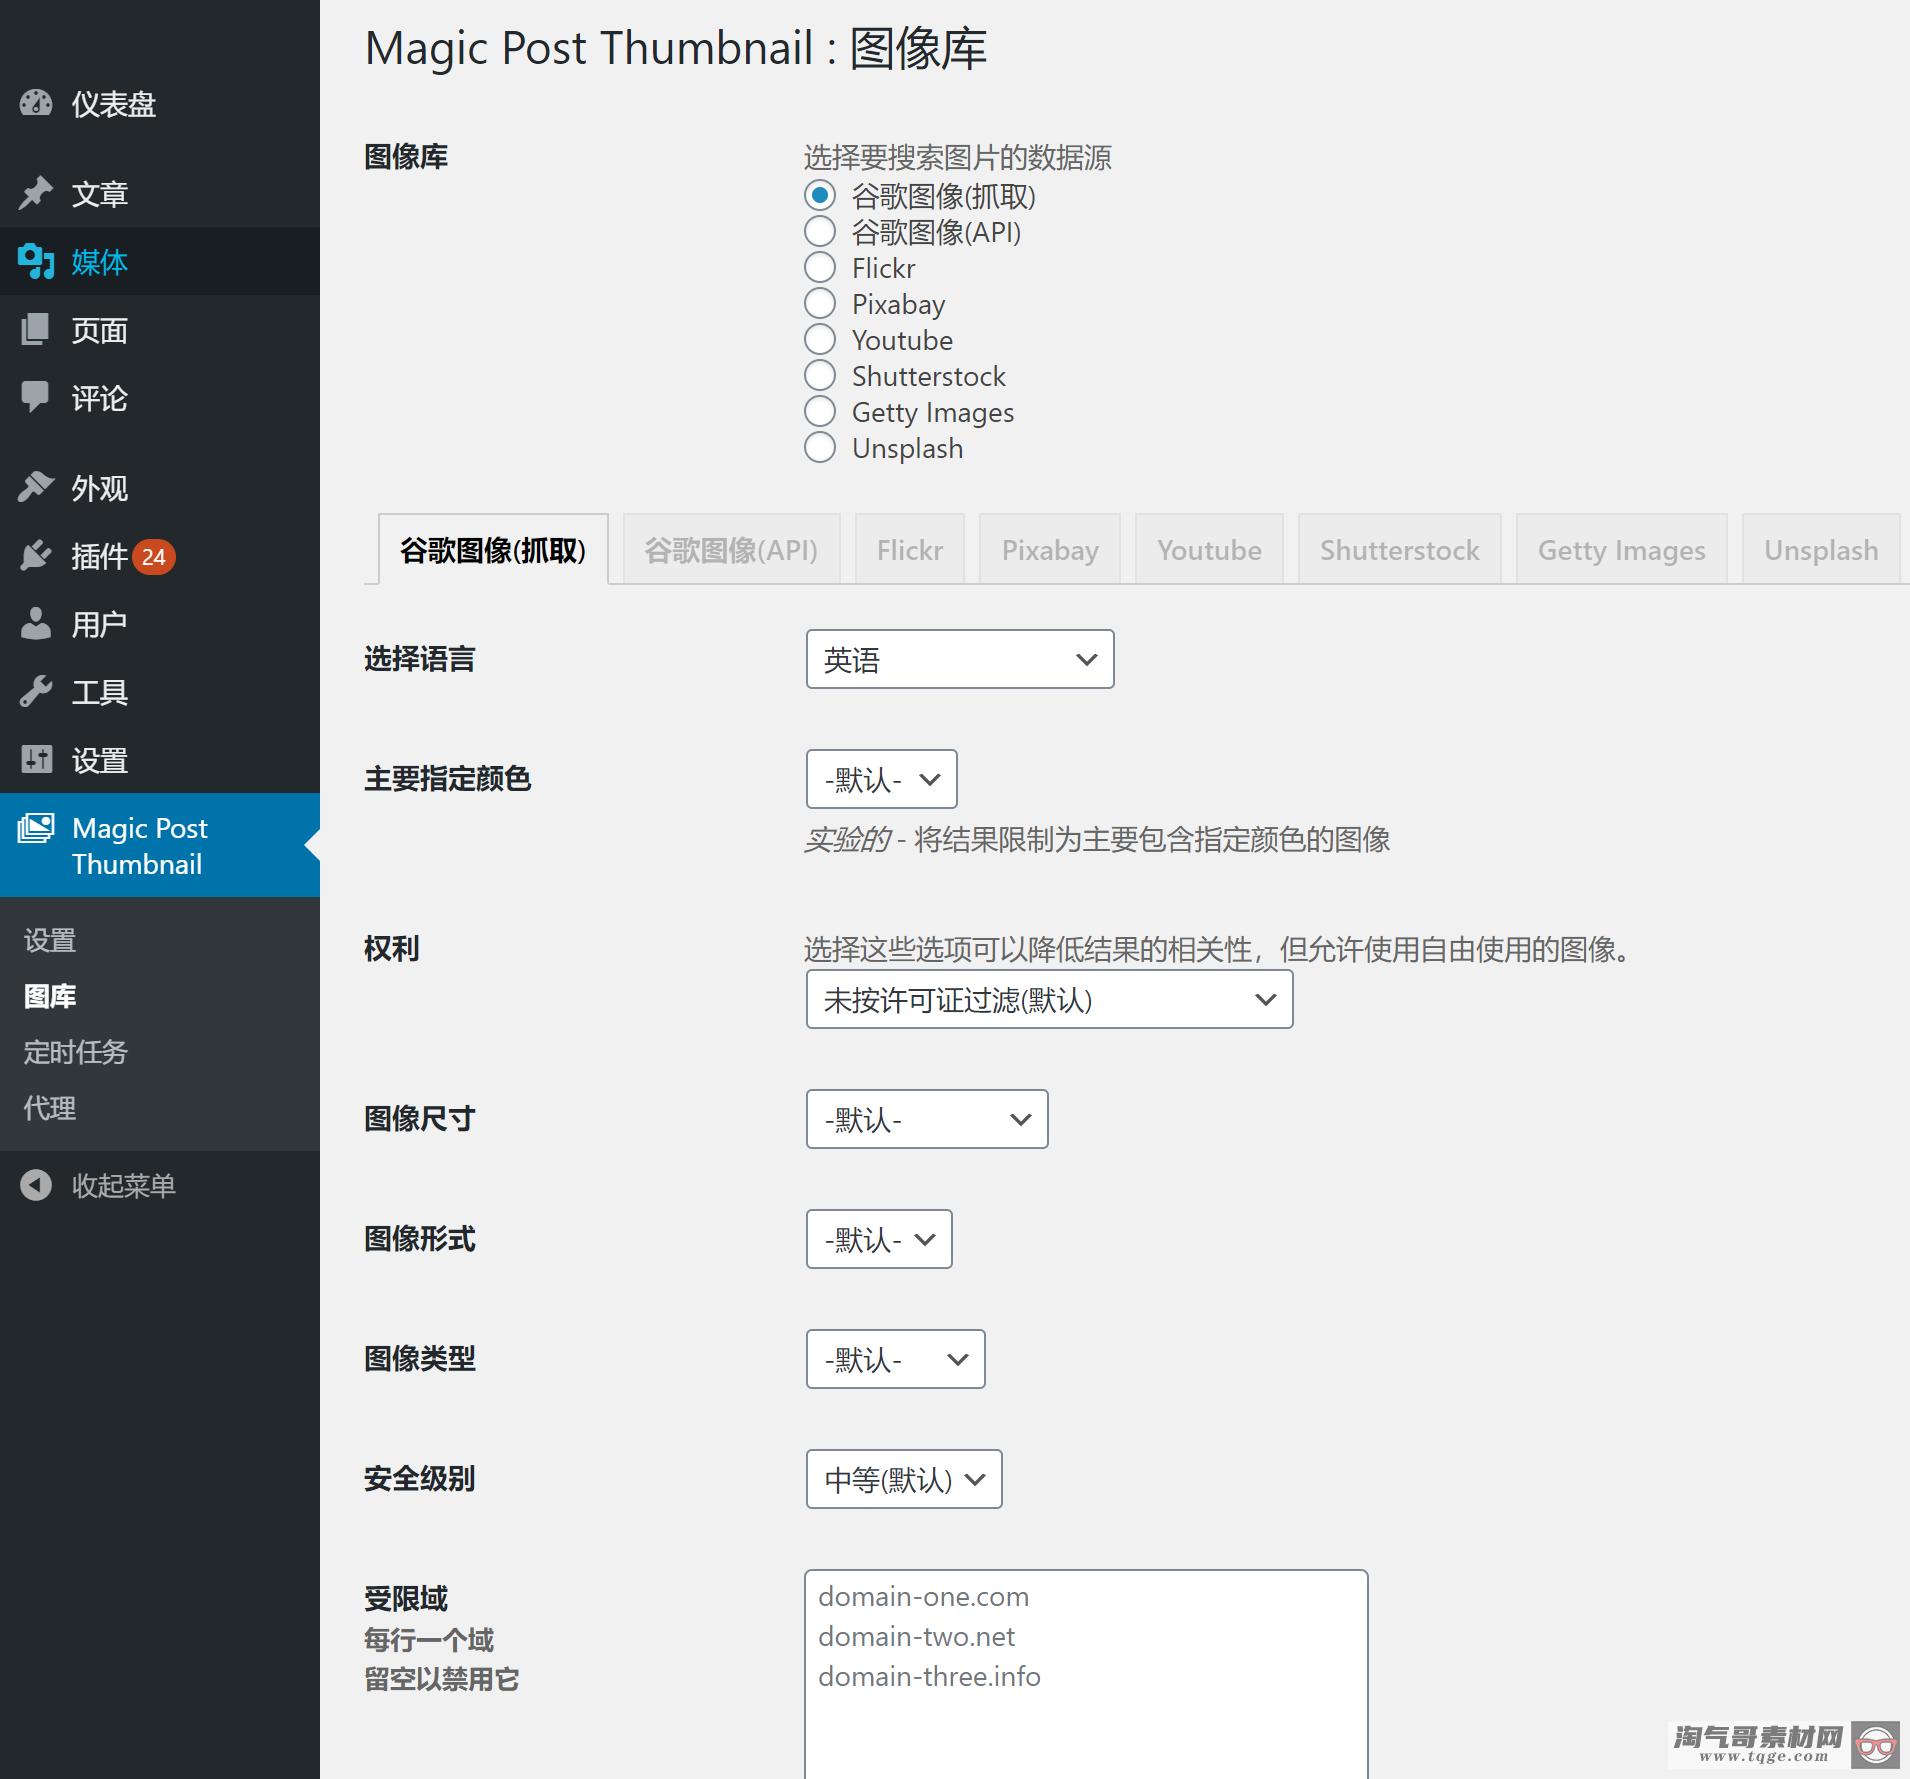This screenshot has width=1910, height=1779.
Task: Open the 图库 submenu link
Action: (50, 996)
